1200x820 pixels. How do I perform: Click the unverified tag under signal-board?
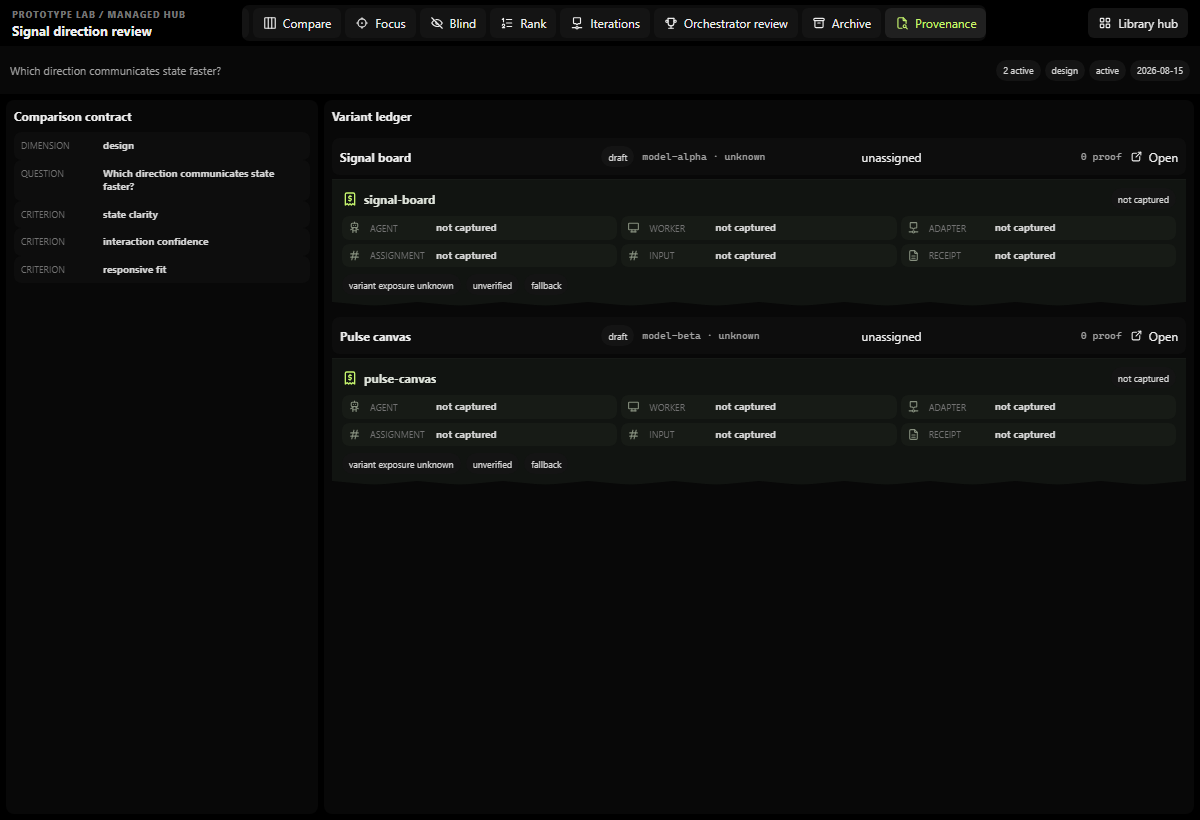(492, 286)
